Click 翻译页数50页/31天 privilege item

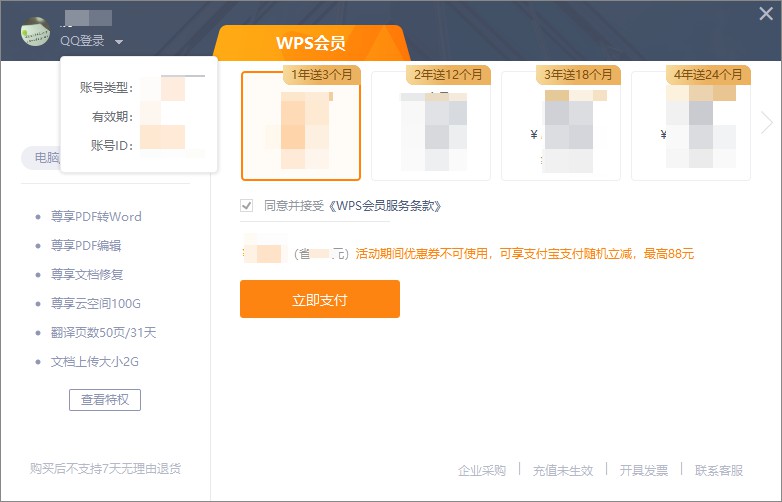103,332
